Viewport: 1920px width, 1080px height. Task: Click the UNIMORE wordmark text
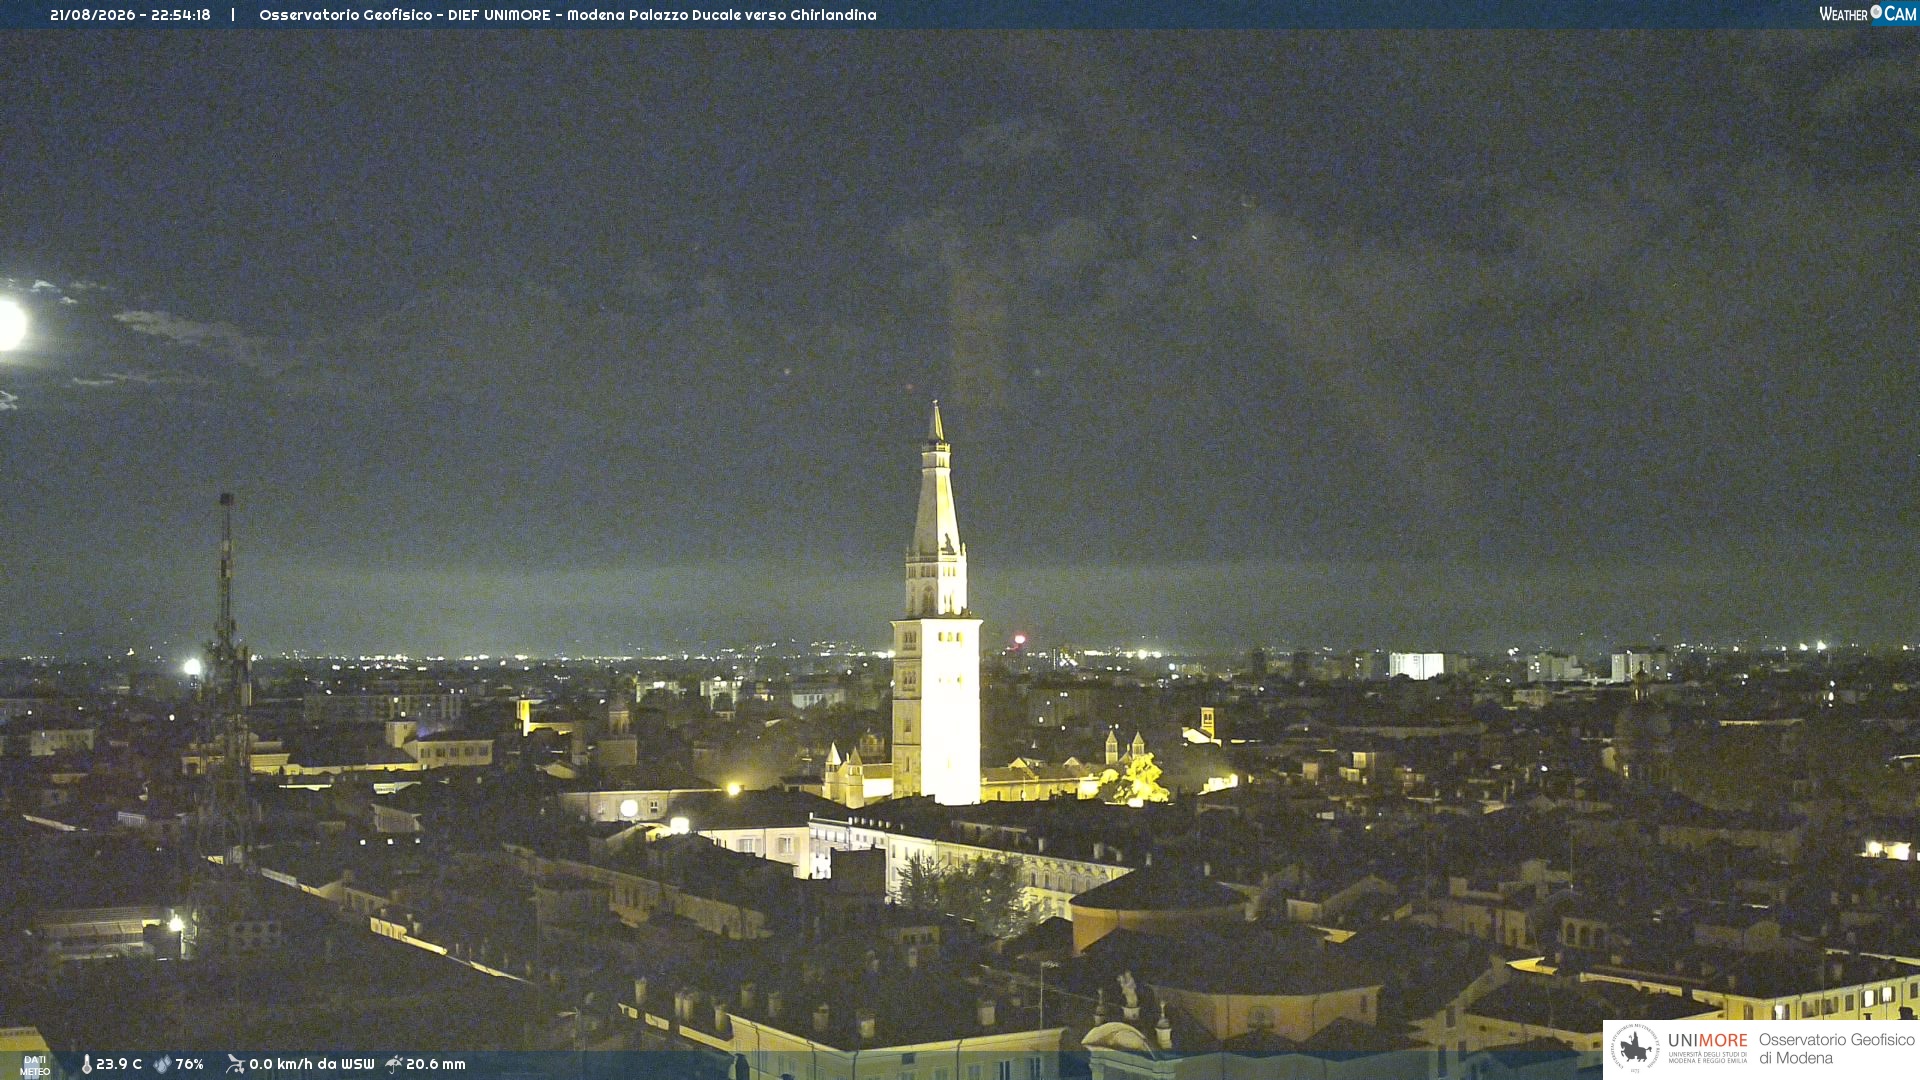coord(1707,1041)
